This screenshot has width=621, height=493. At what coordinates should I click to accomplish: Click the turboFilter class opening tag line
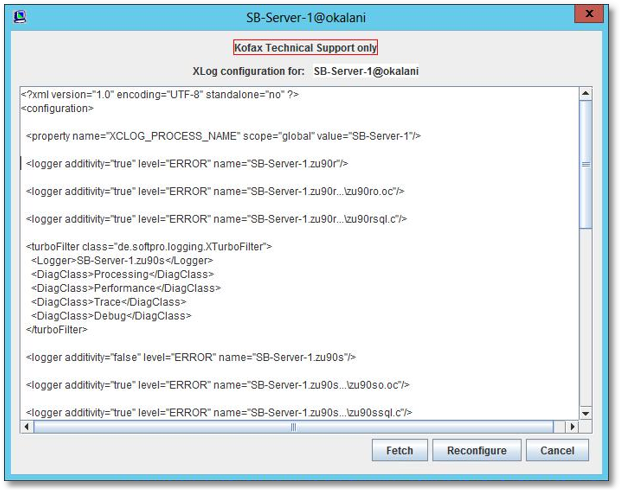click(x=148, y=246)
